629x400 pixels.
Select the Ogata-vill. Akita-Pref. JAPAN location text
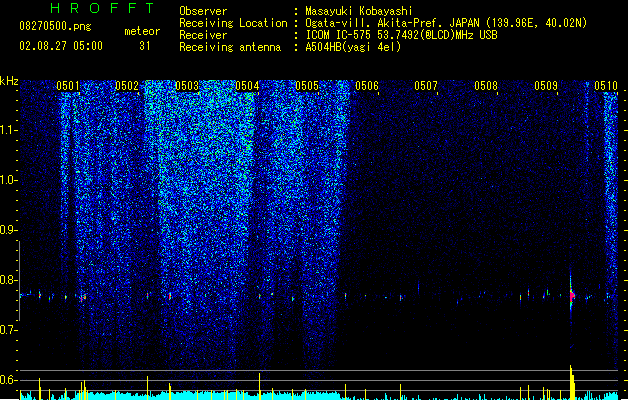392,23
